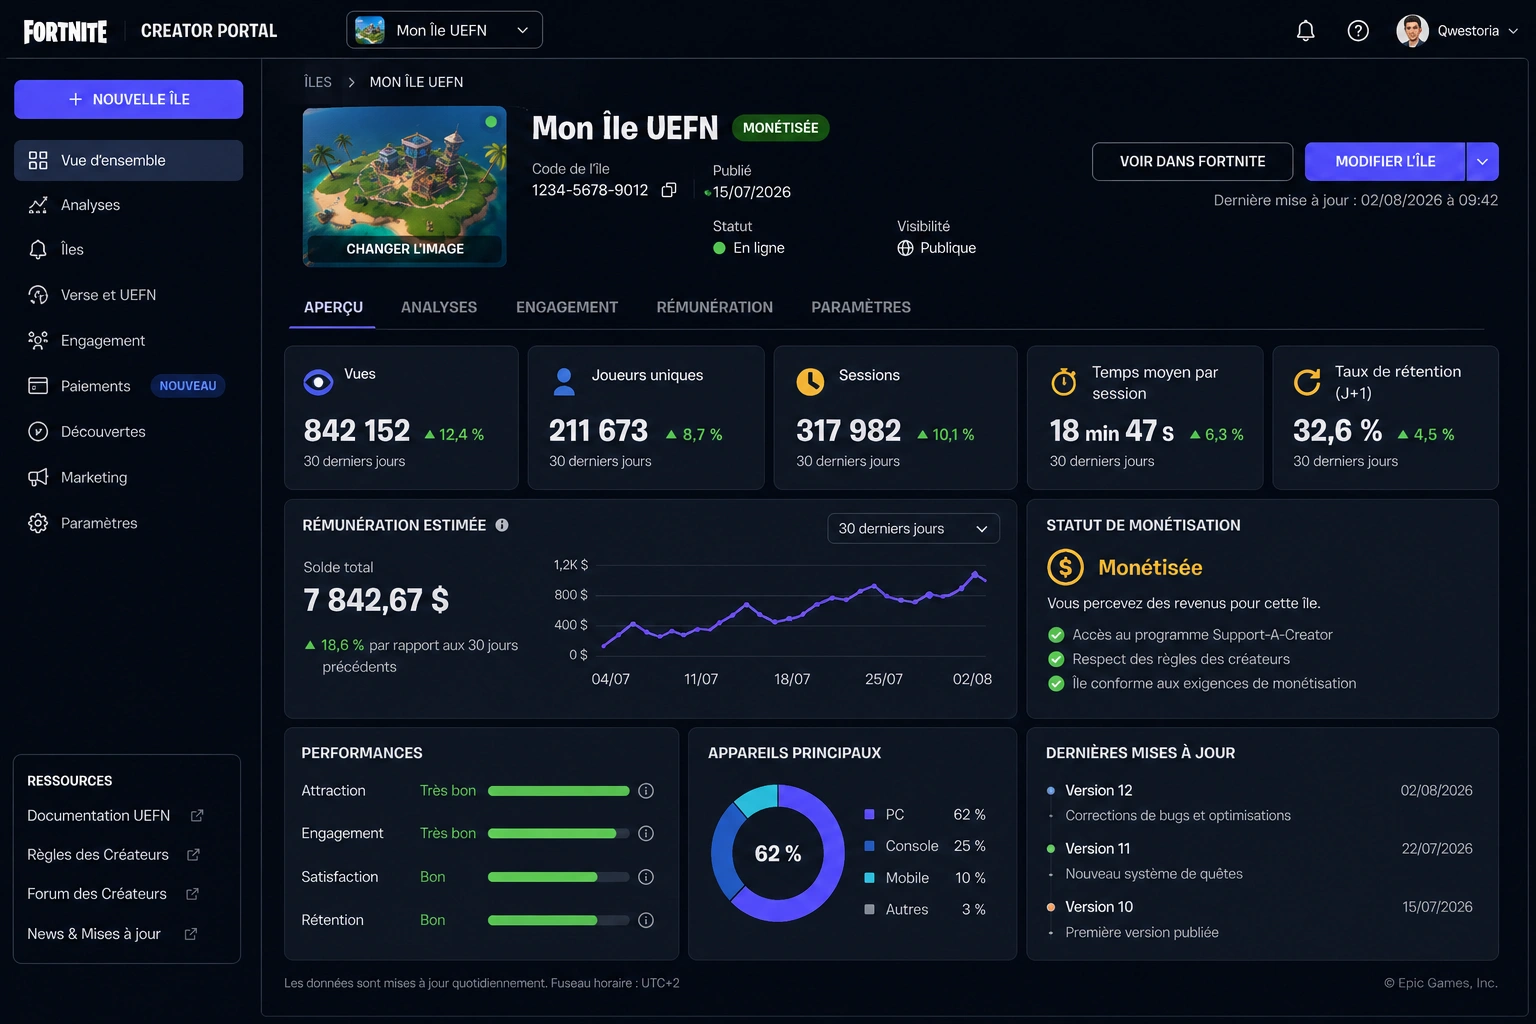Viewport: 1536px width, 1024px height.
Task: Click the island thumbnail image
Action: tap(405, 186)
